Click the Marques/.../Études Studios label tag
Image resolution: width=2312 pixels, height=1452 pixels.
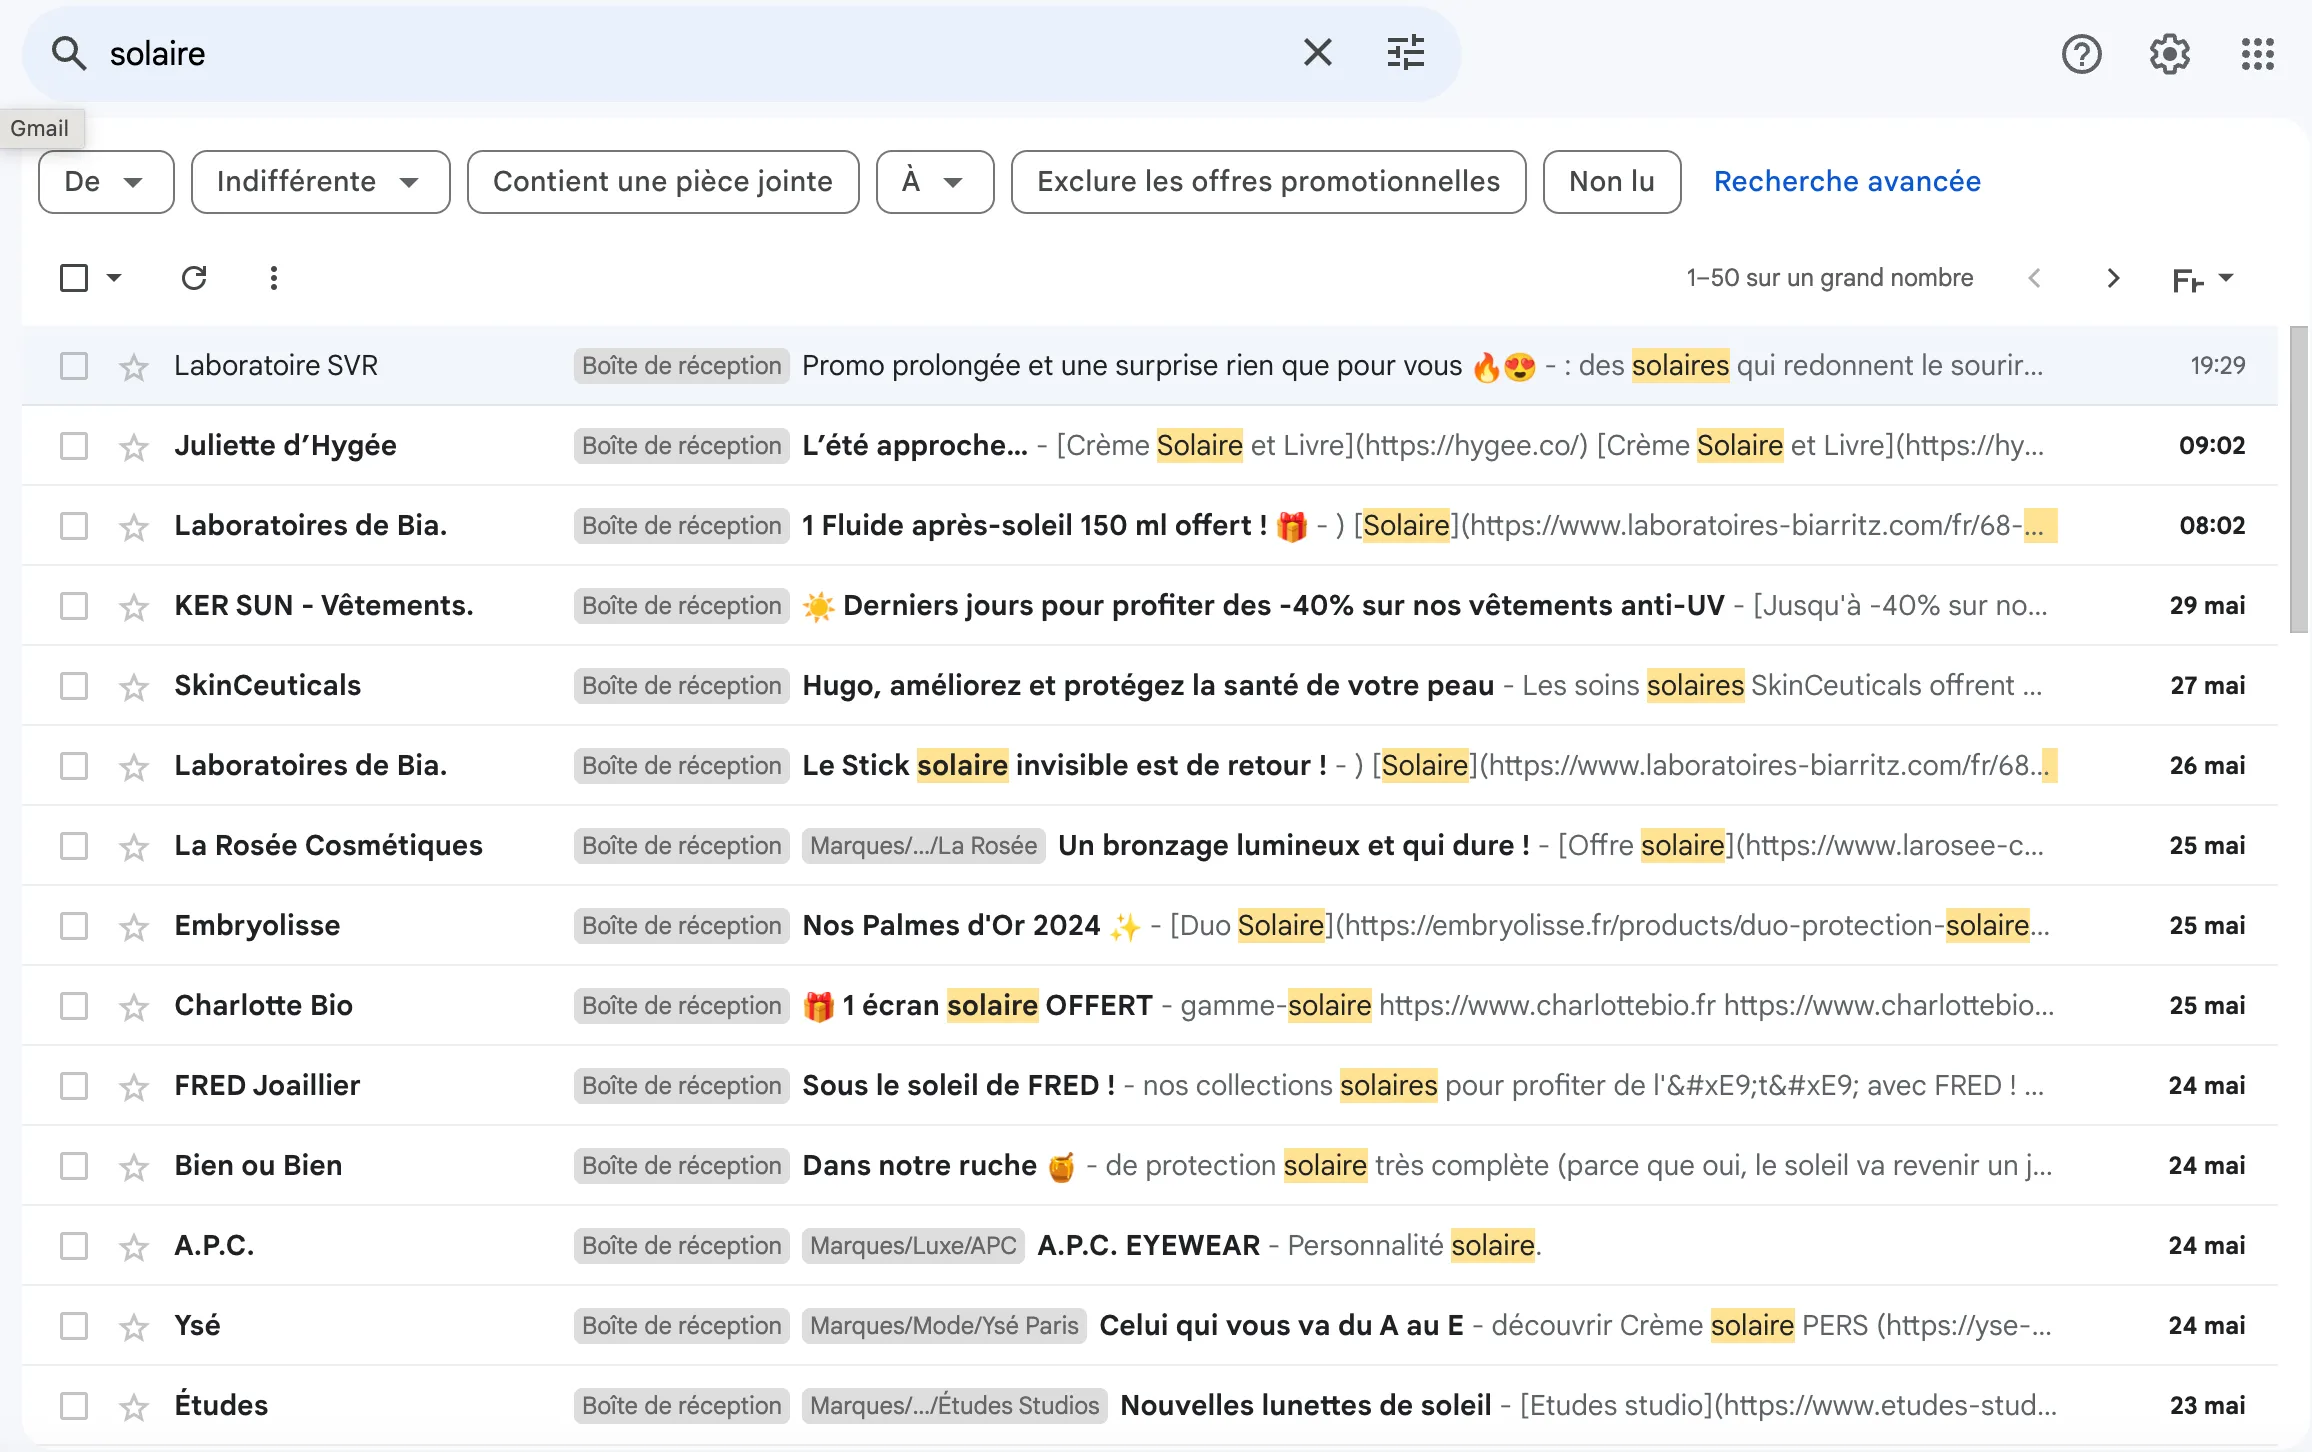954,1406
